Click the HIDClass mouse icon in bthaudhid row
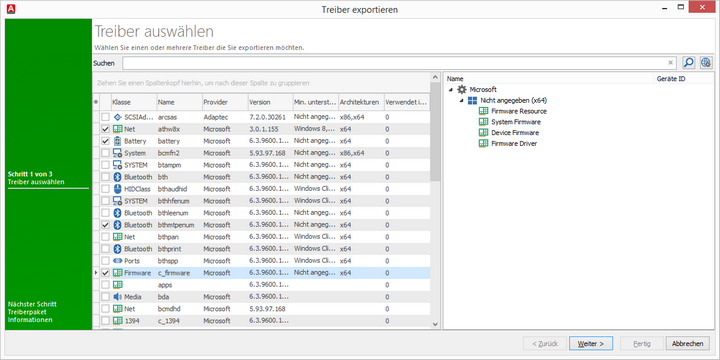This screenshot has width=720, height=360. coord(118,189)
